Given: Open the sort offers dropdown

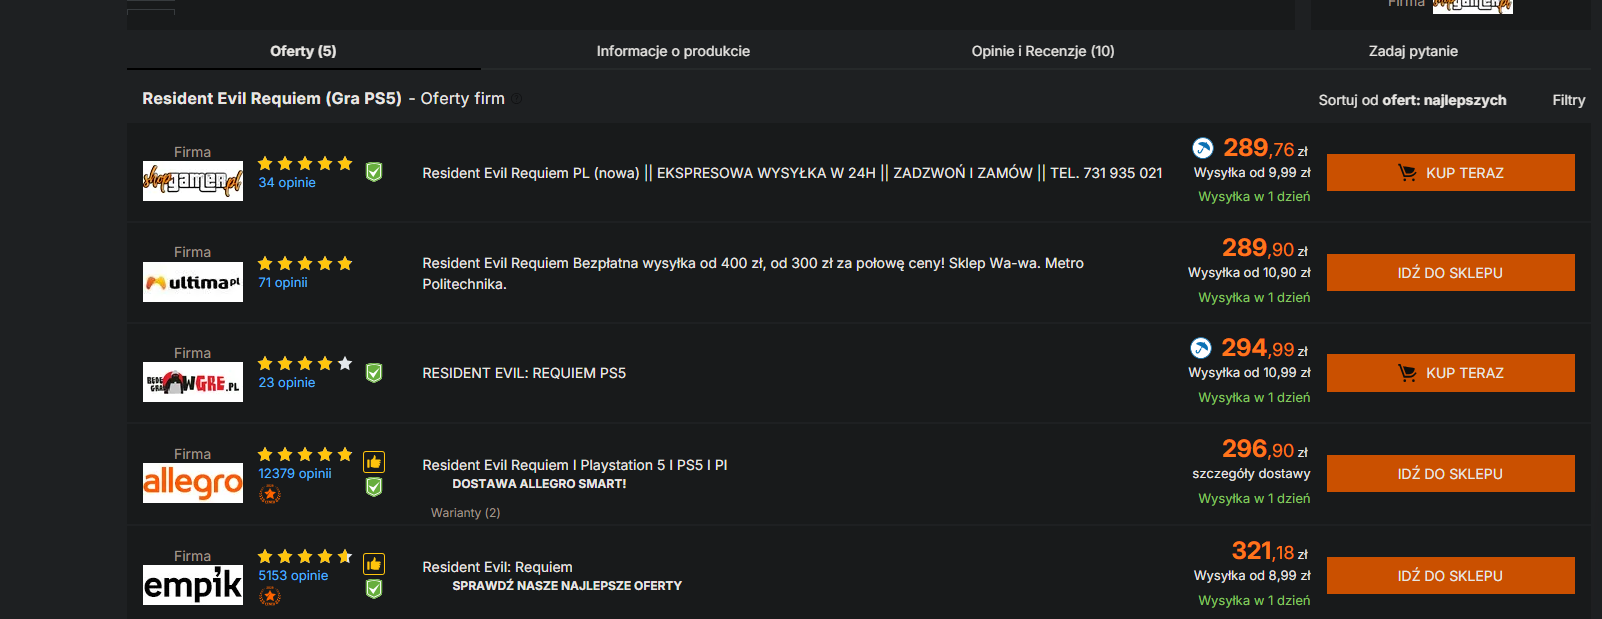Looking at the screenshot, I should pyautogui.click(x=1412, y=100).
